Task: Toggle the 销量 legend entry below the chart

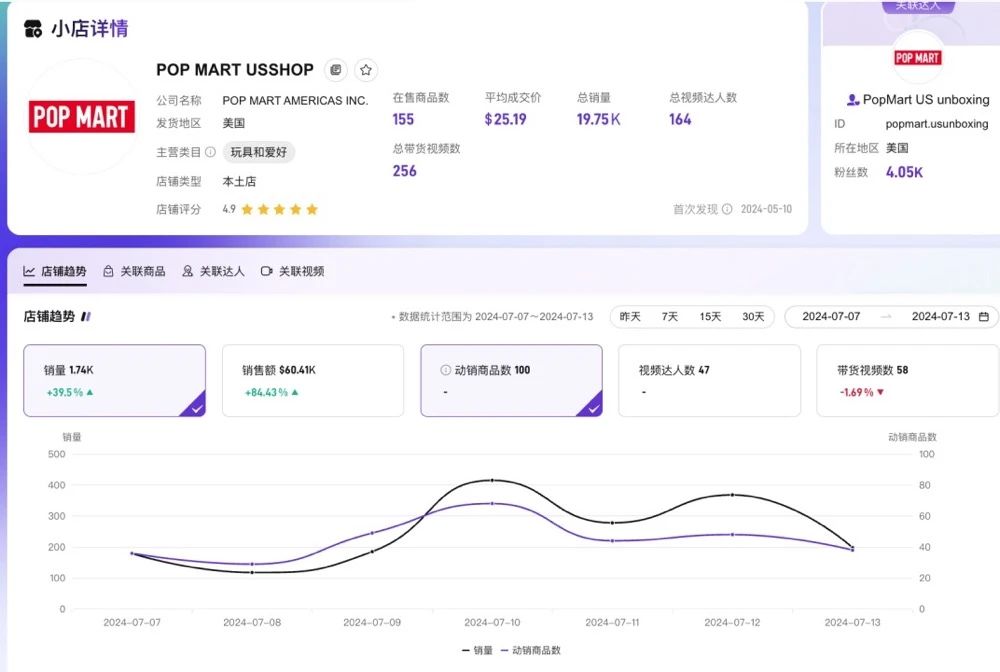Action: click(x=477, y=650)
